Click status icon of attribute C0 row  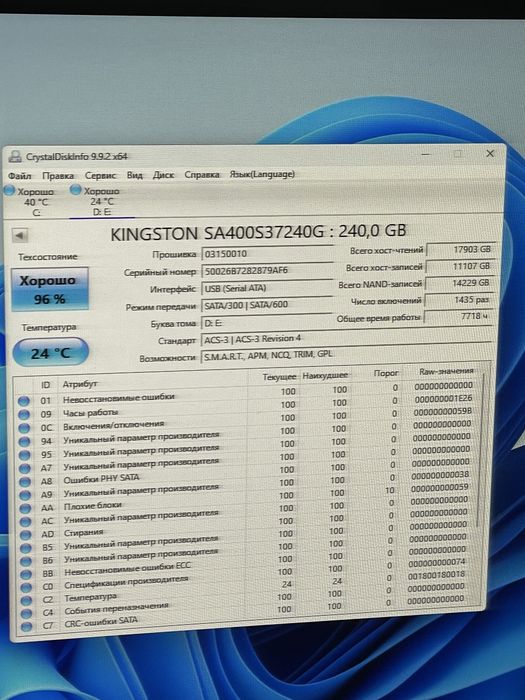(26, 587)
